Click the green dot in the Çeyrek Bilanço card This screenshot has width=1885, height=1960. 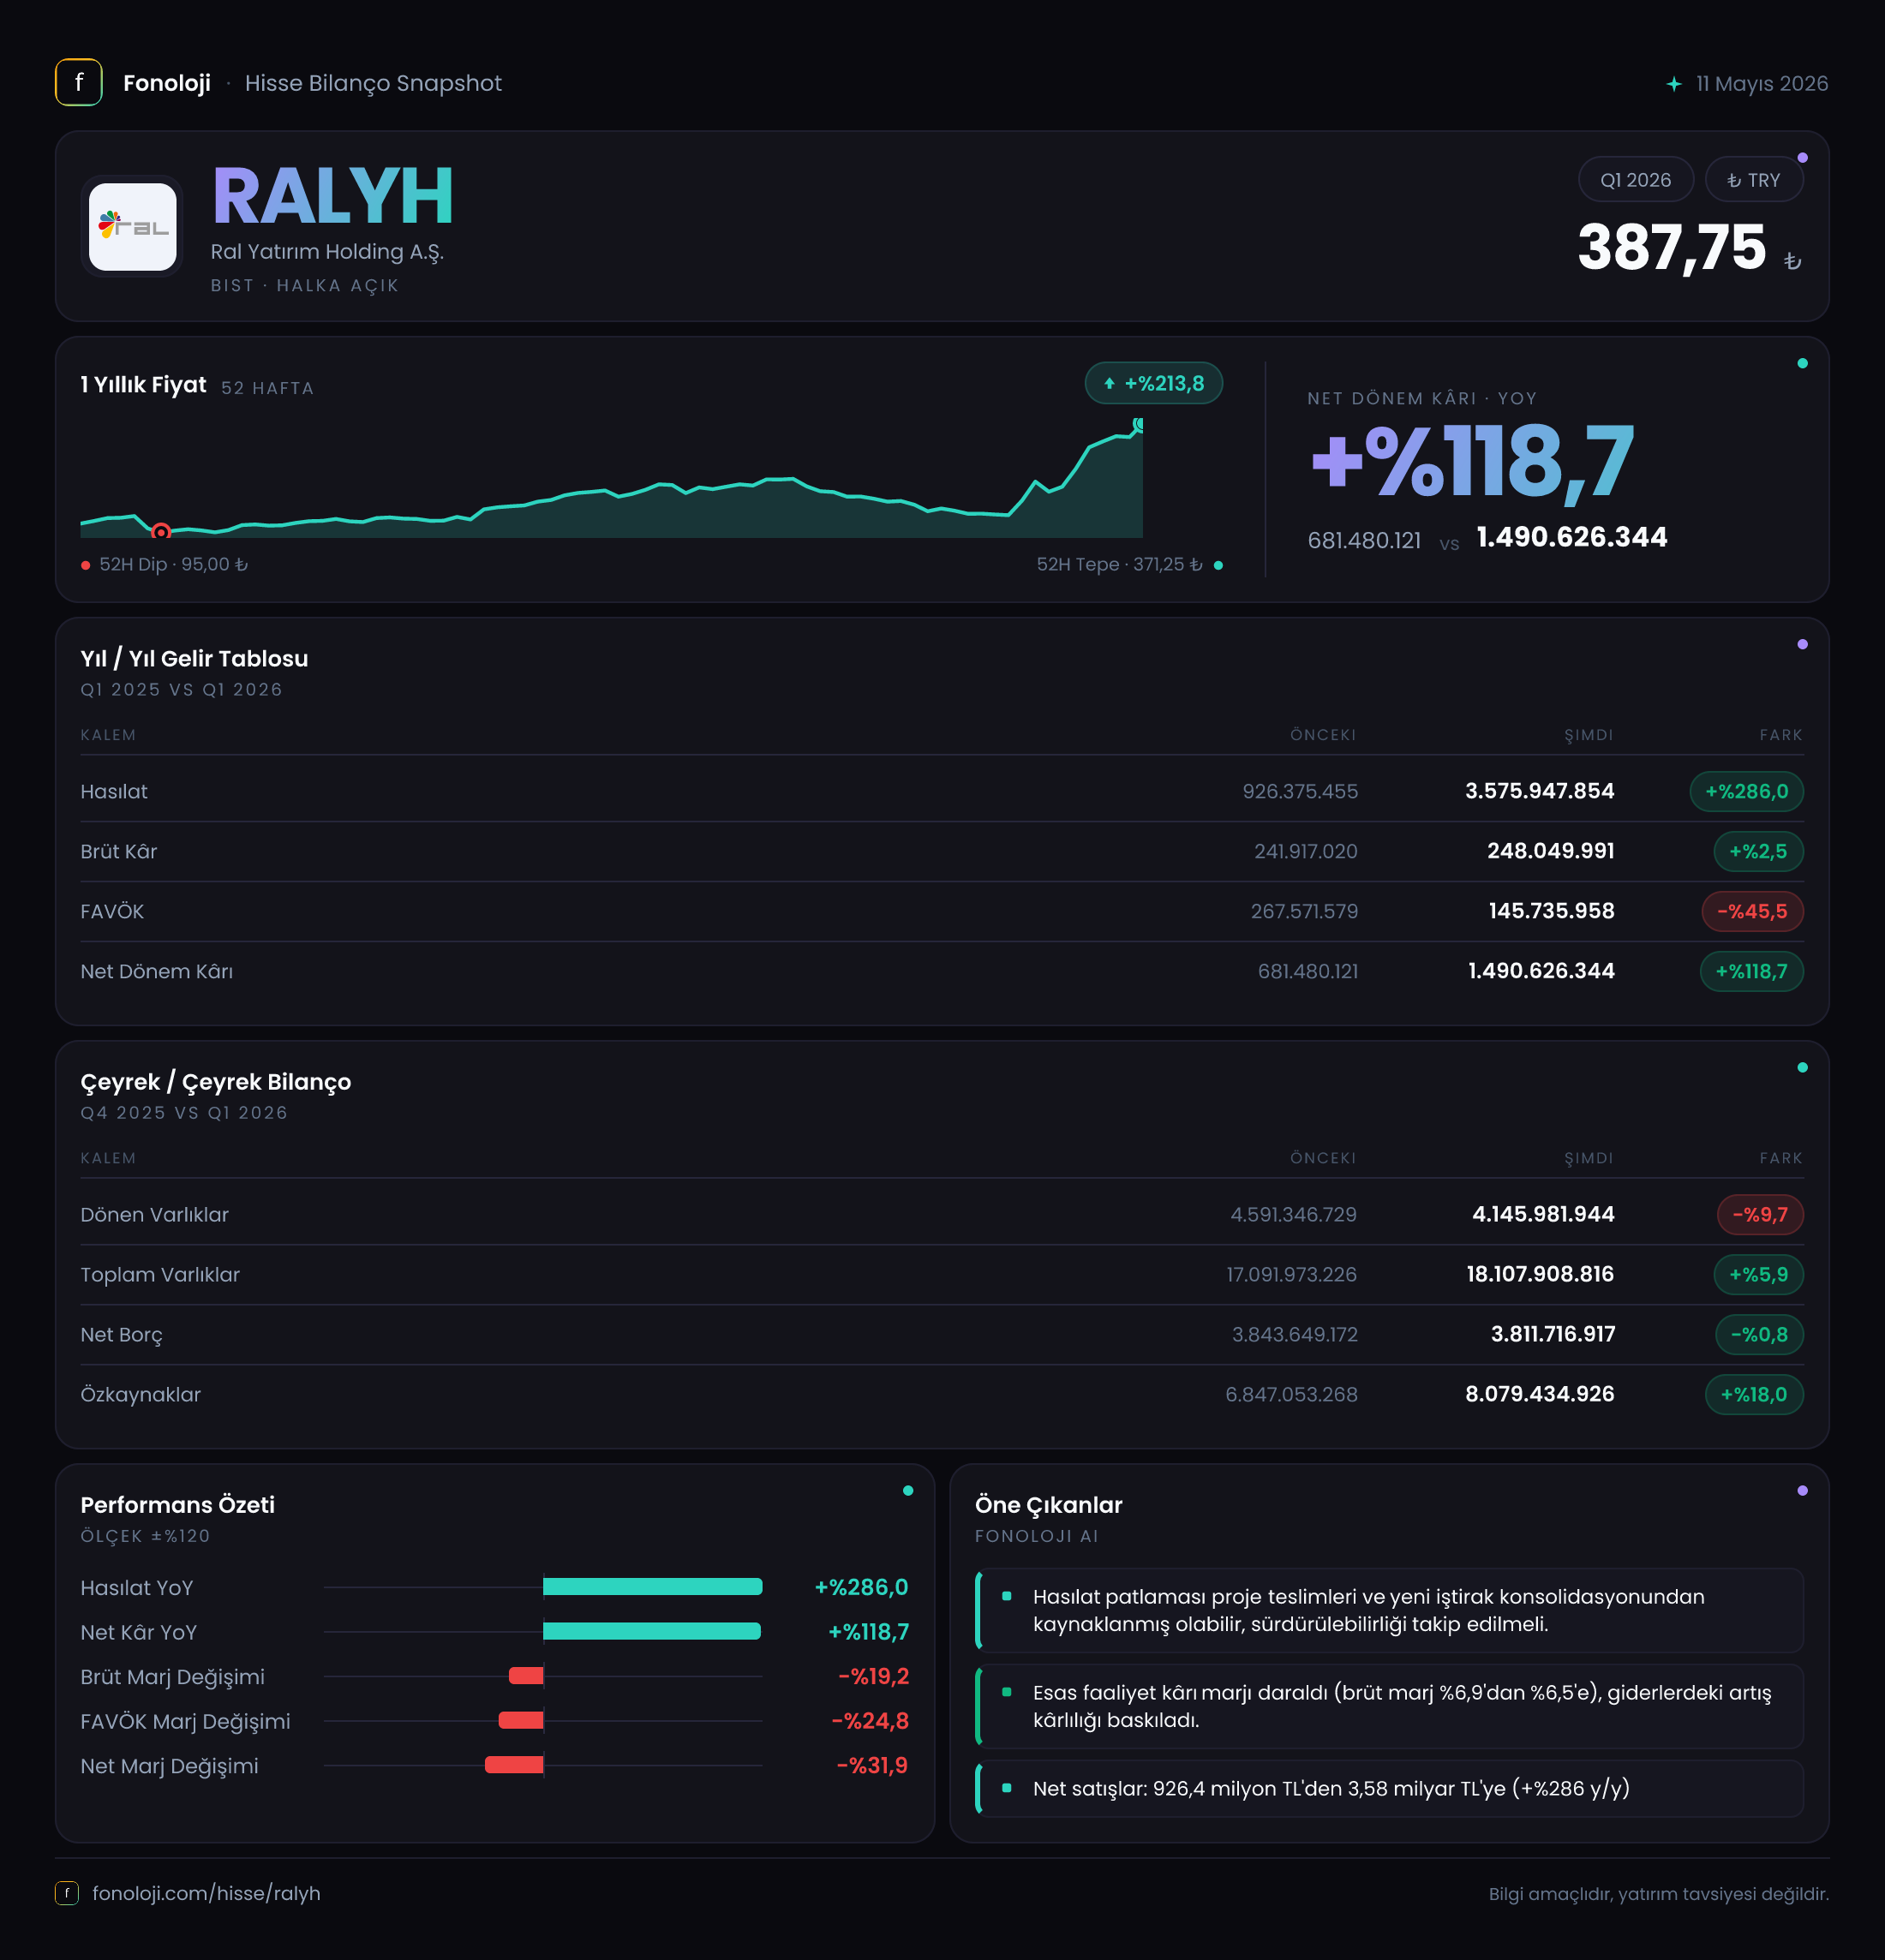[1802, 1067]
